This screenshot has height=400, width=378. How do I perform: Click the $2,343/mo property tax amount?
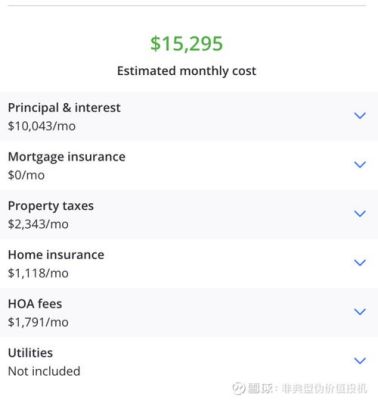(38, 224)
